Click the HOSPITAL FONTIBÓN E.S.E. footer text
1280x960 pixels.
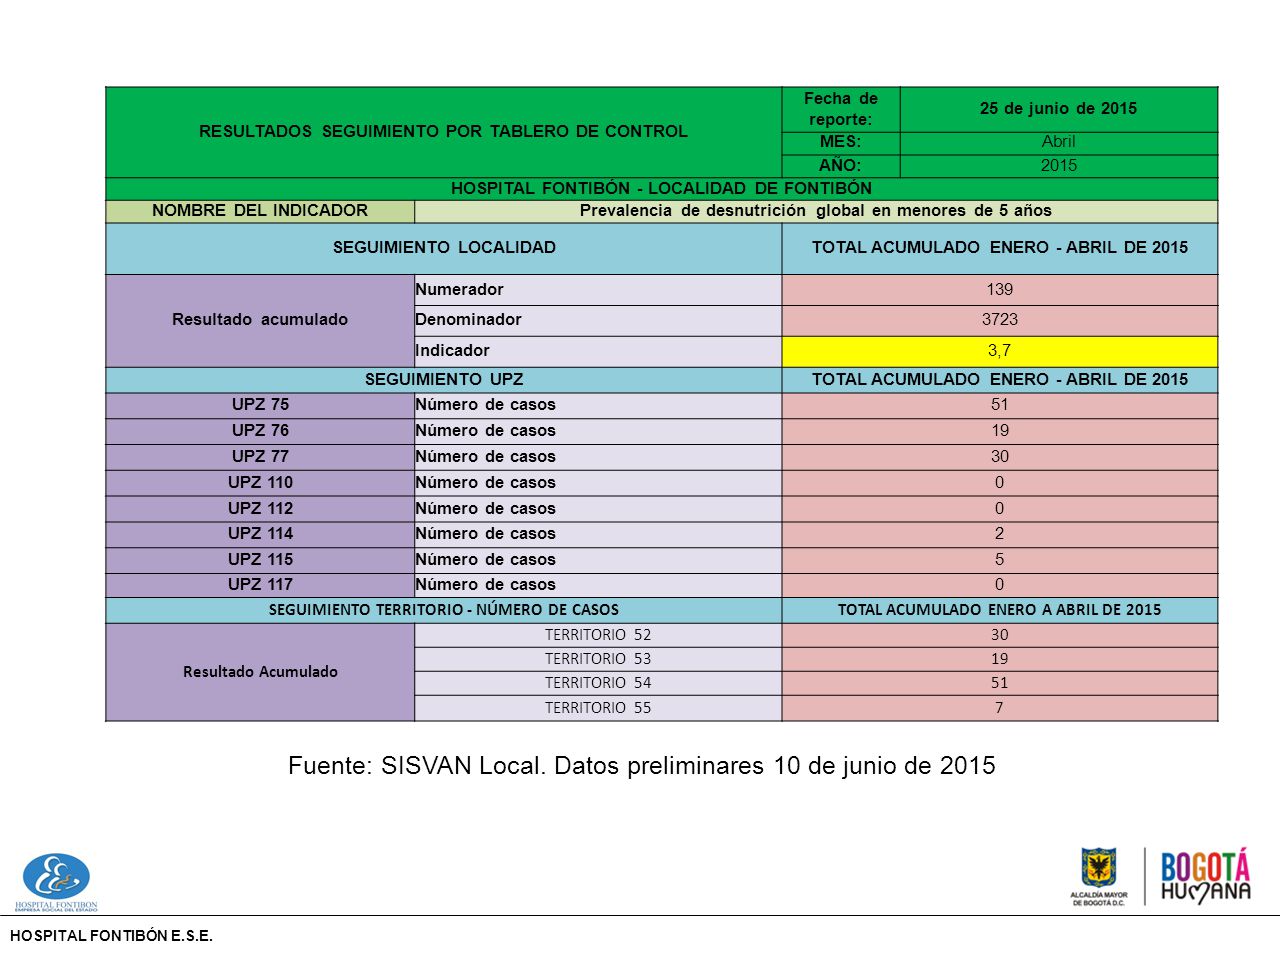[x=111, y=937]
